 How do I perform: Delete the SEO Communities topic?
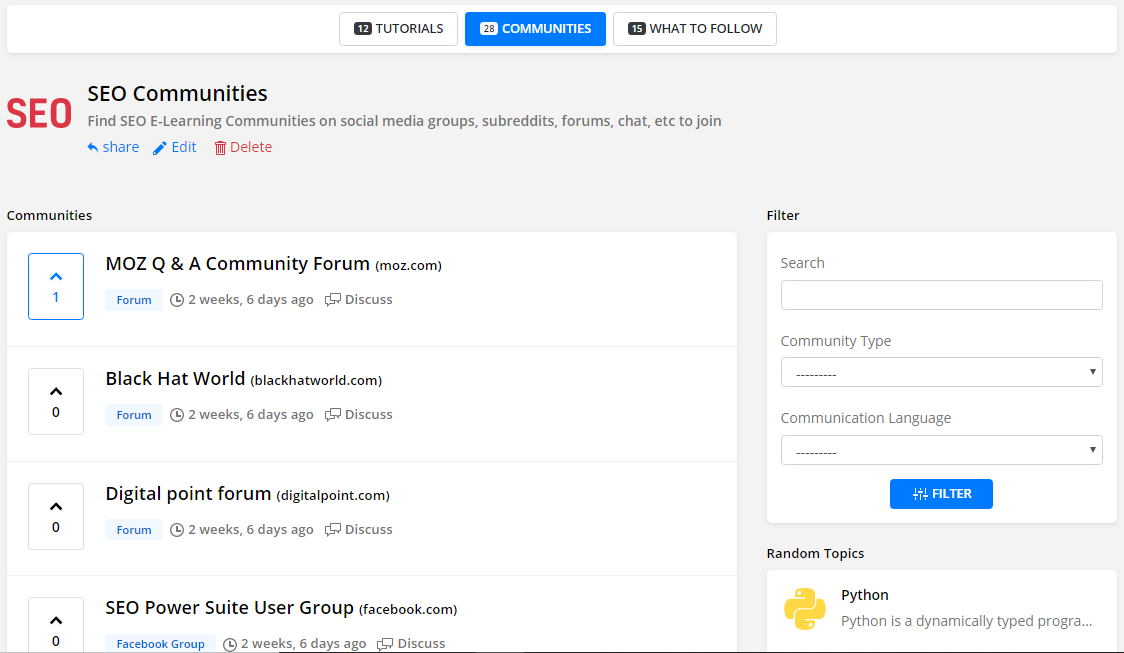point(243,147)
